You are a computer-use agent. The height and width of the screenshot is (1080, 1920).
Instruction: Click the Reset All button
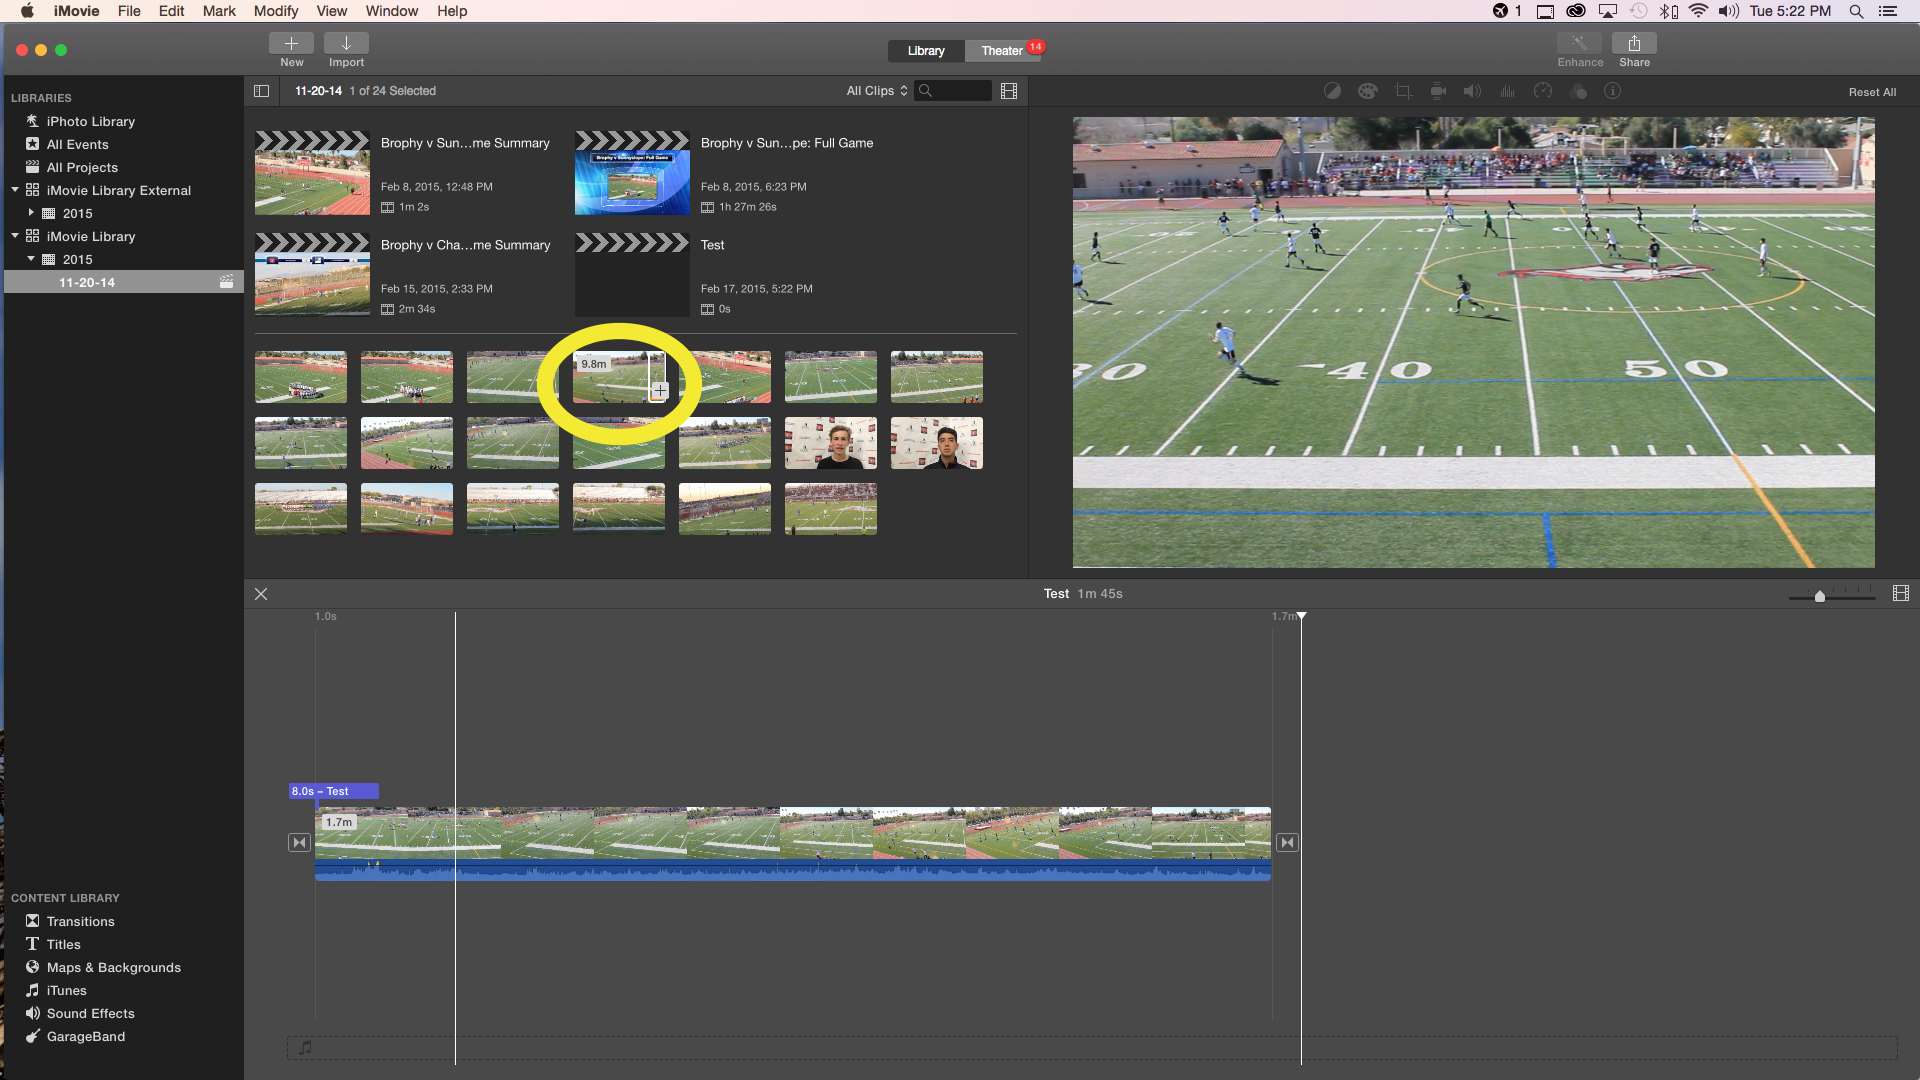coord(1872,92)
